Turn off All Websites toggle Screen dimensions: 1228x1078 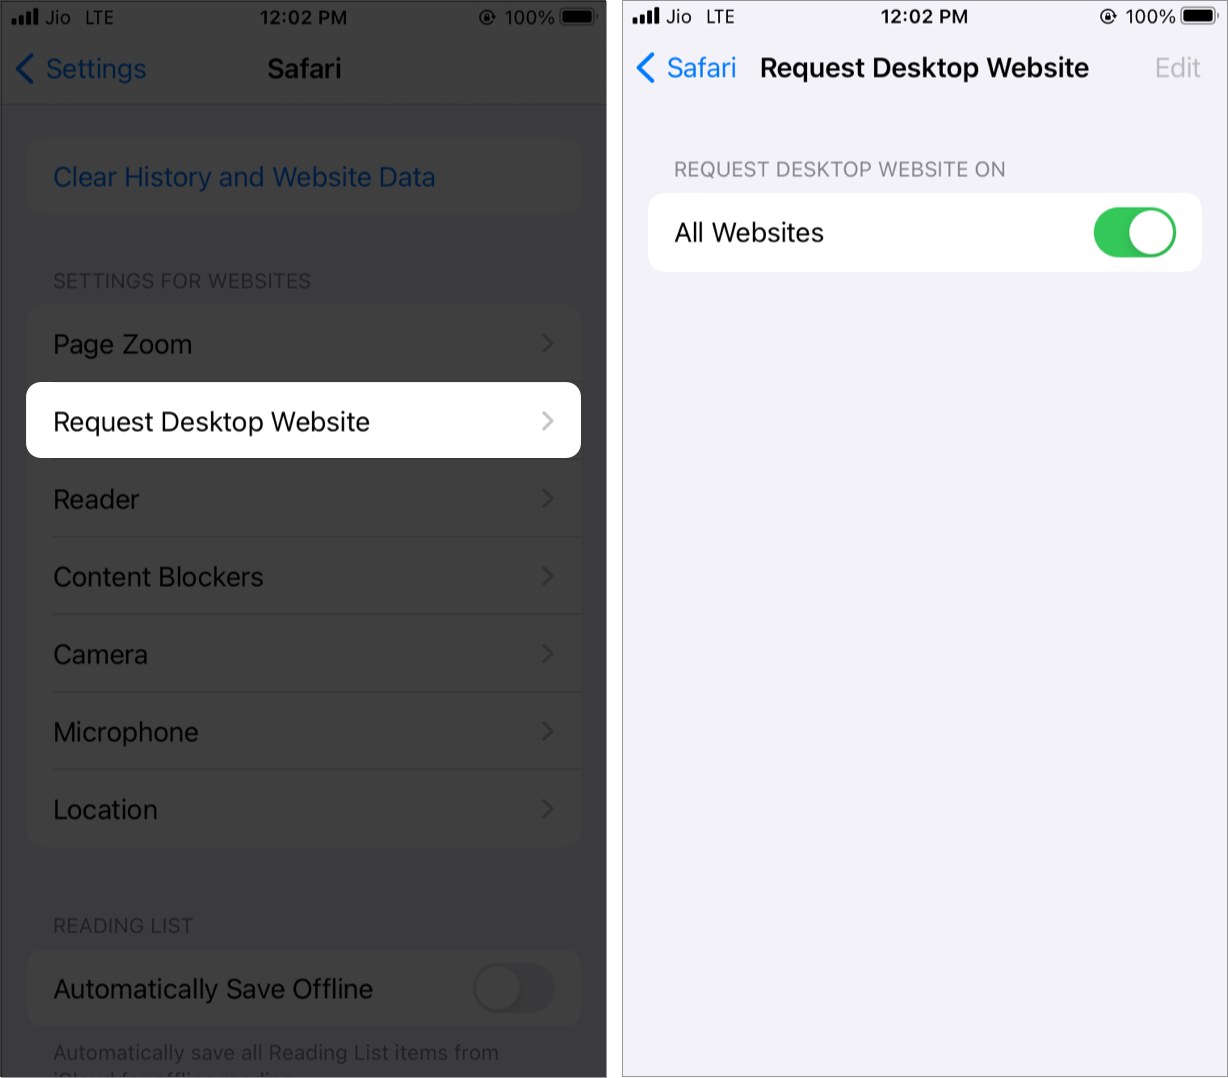pyautogui.click(x=1134, y=232)
